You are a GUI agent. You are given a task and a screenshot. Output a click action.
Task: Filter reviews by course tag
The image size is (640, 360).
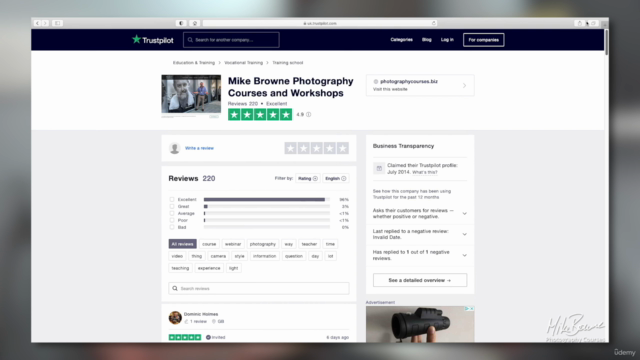coord(209,244)
